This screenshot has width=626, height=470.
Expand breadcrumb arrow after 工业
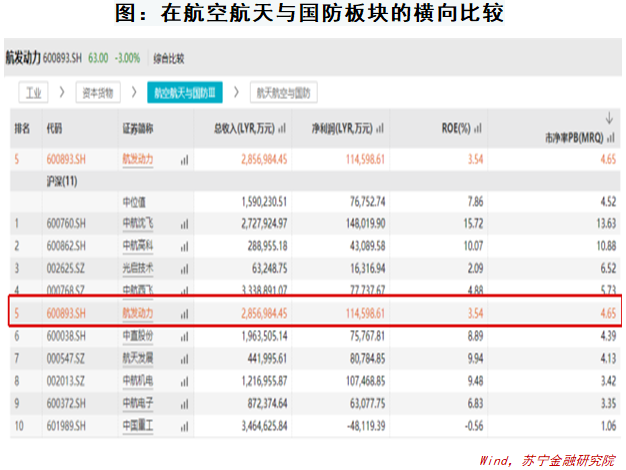[62, 93]
